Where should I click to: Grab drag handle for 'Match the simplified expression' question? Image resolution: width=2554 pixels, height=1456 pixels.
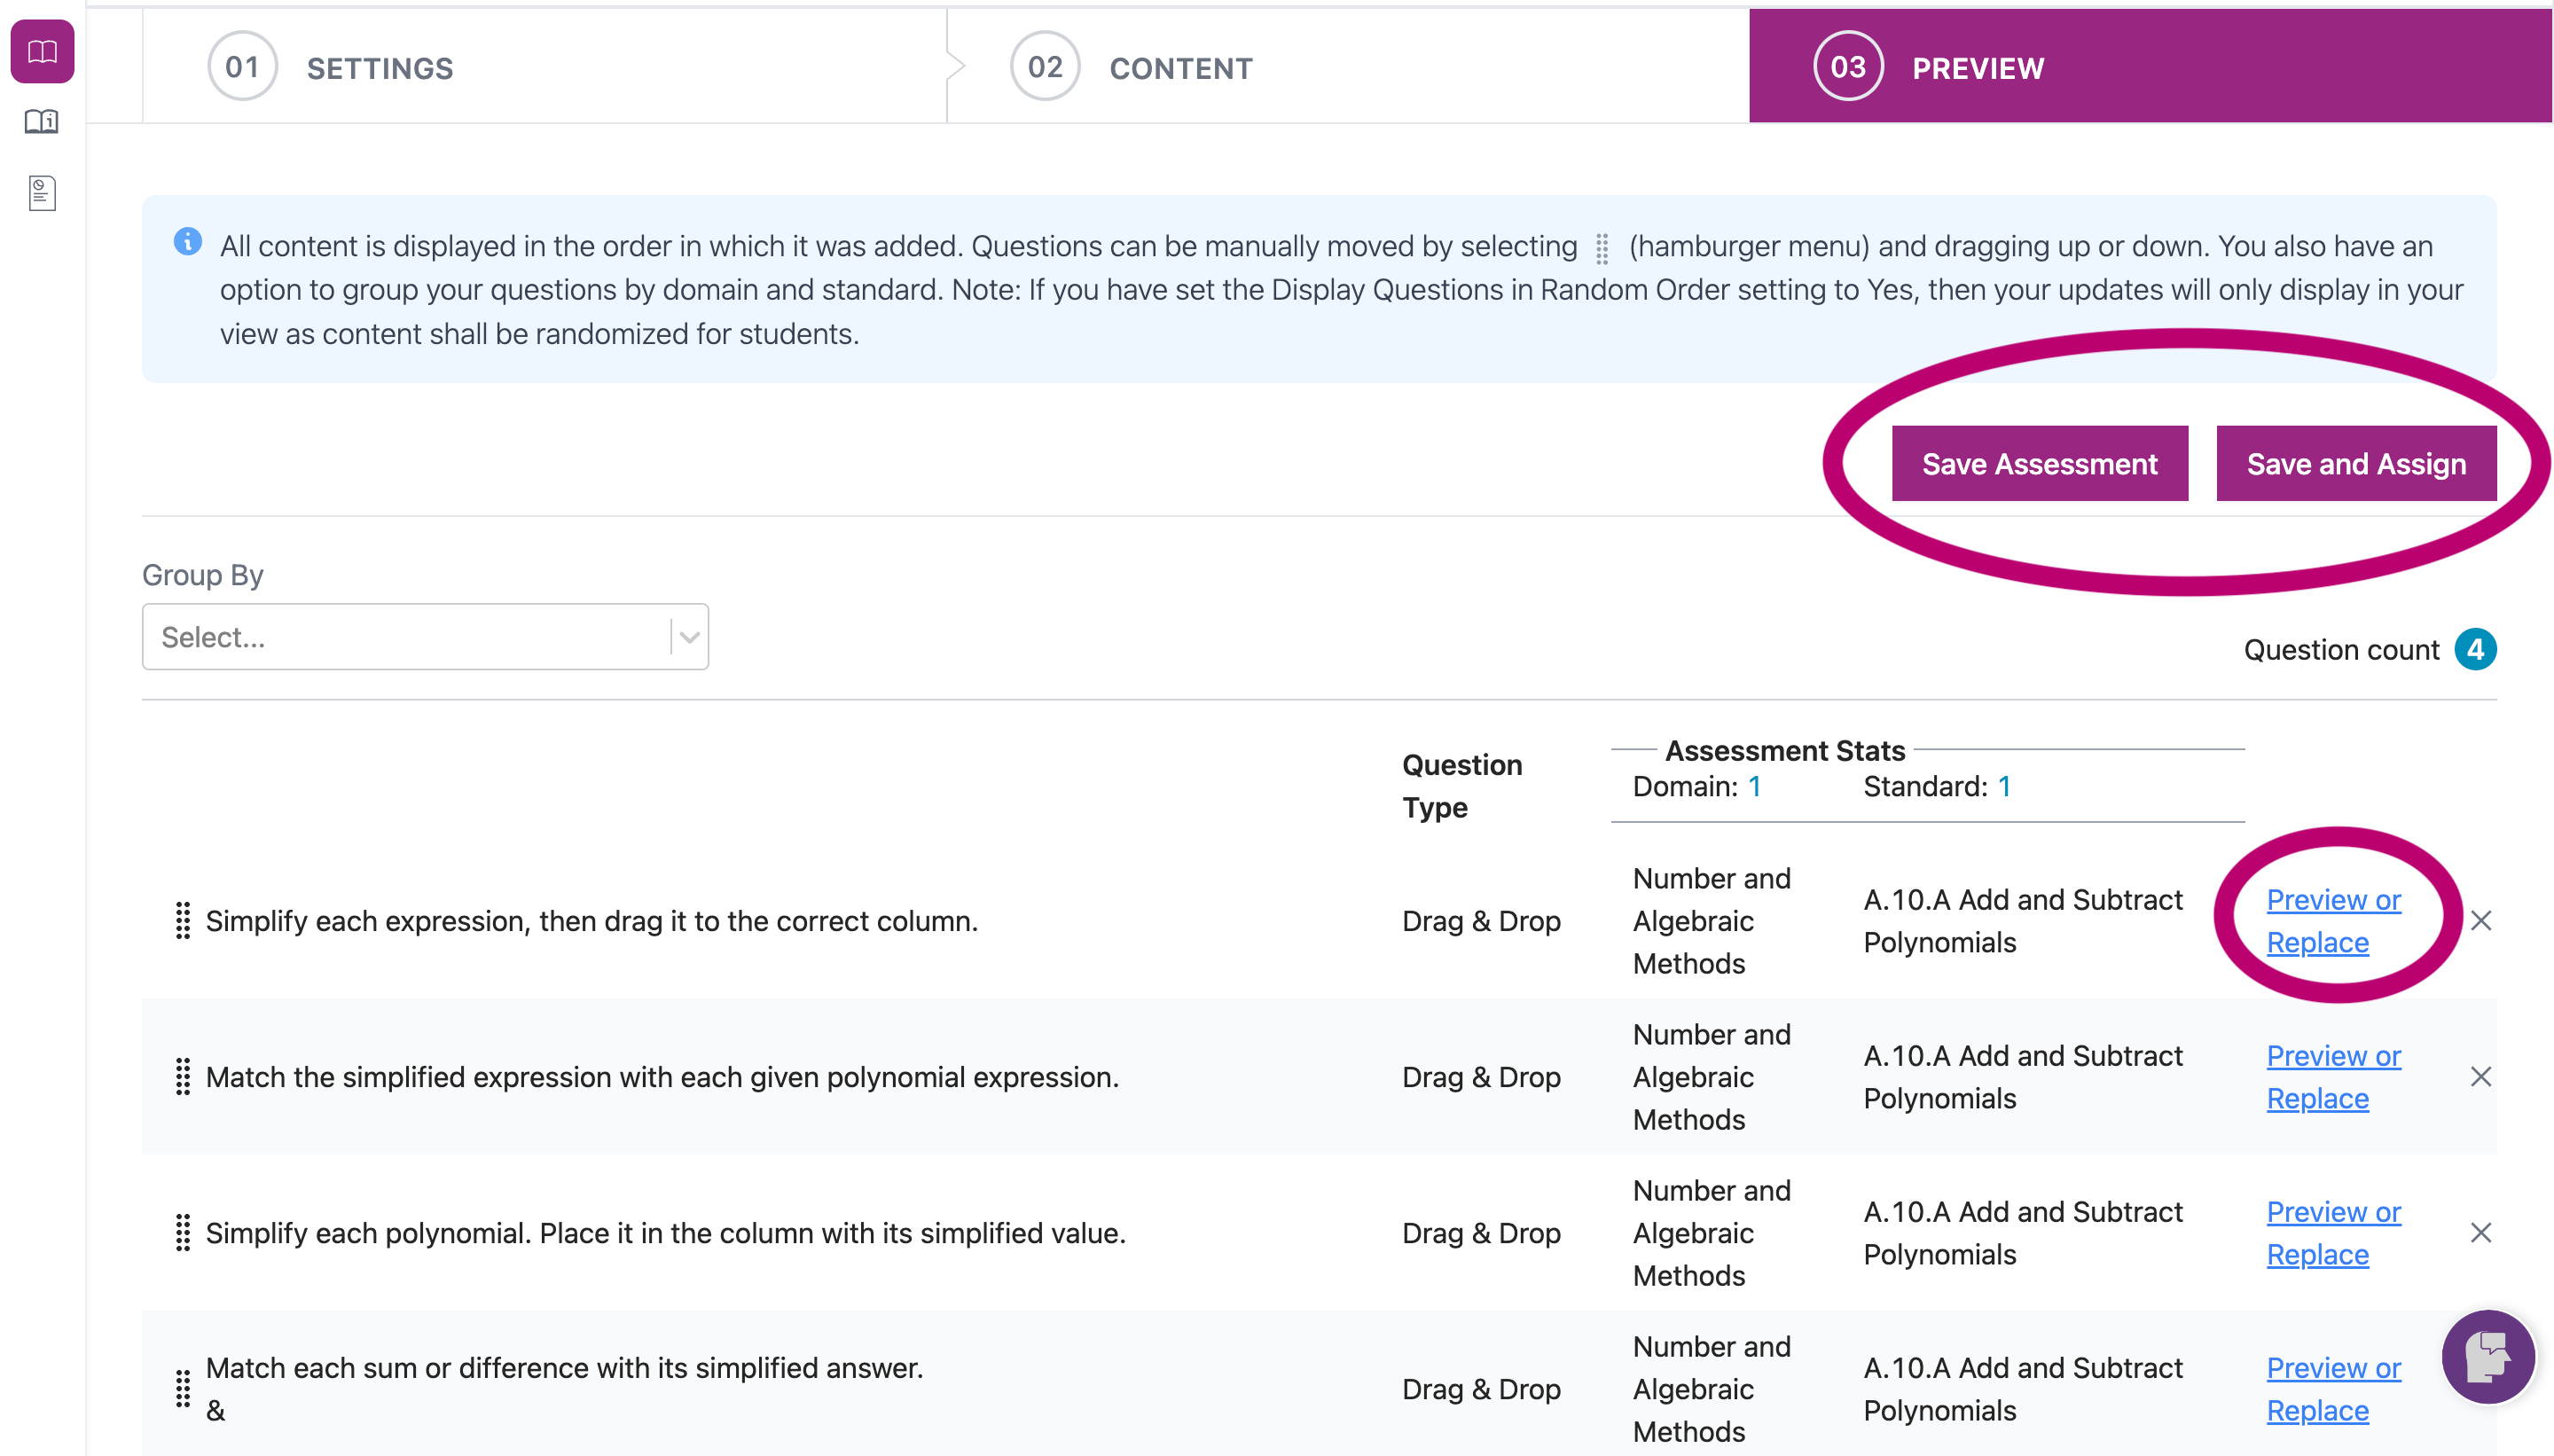click(x=183, y=1077)
